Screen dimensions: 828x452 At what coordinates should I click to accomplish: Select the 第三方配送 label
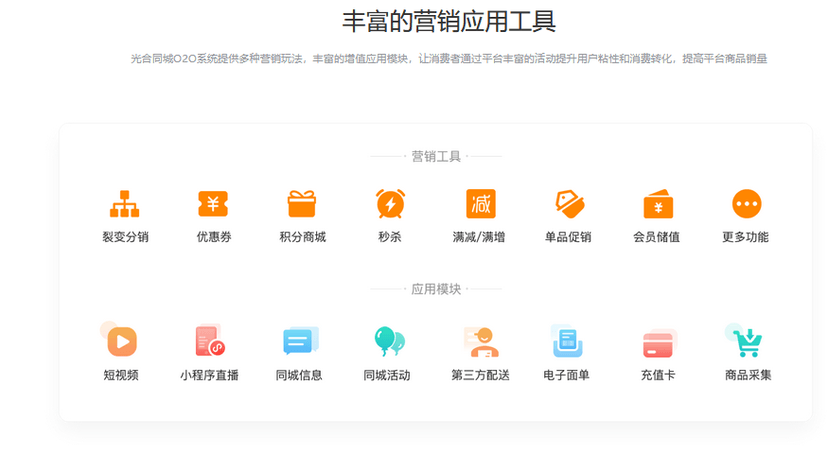(x=480, y=375)
